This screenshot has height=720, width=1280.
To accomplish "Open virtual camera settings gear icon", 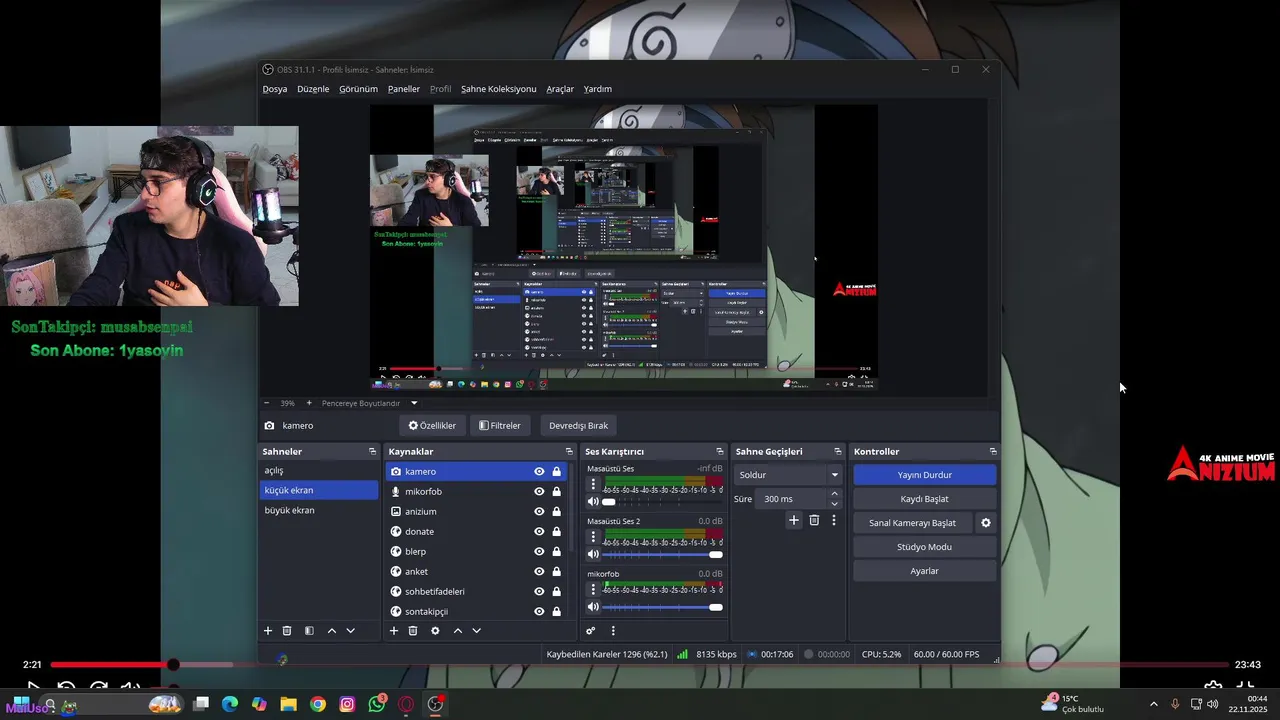I will 986,523.
